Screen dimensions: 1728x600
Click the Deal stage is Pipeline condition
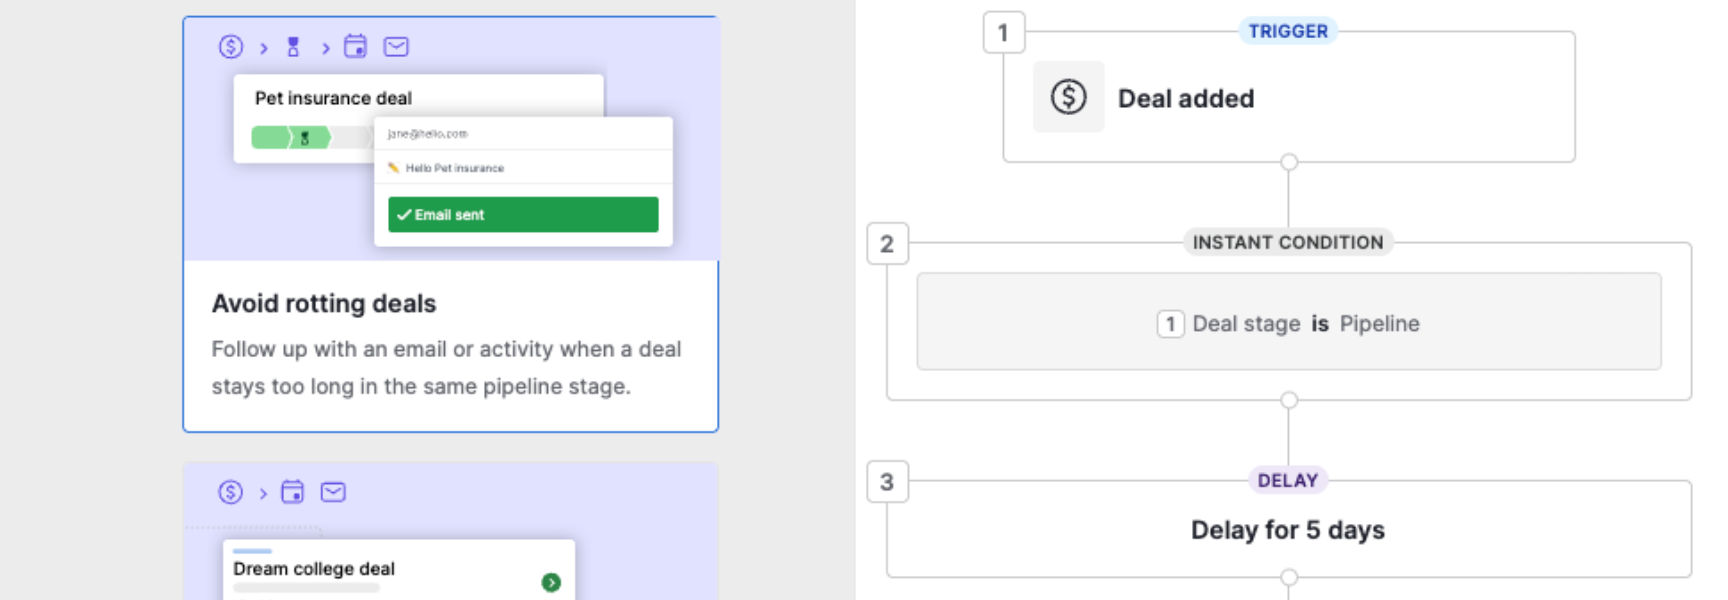(x=1288, y=321)
